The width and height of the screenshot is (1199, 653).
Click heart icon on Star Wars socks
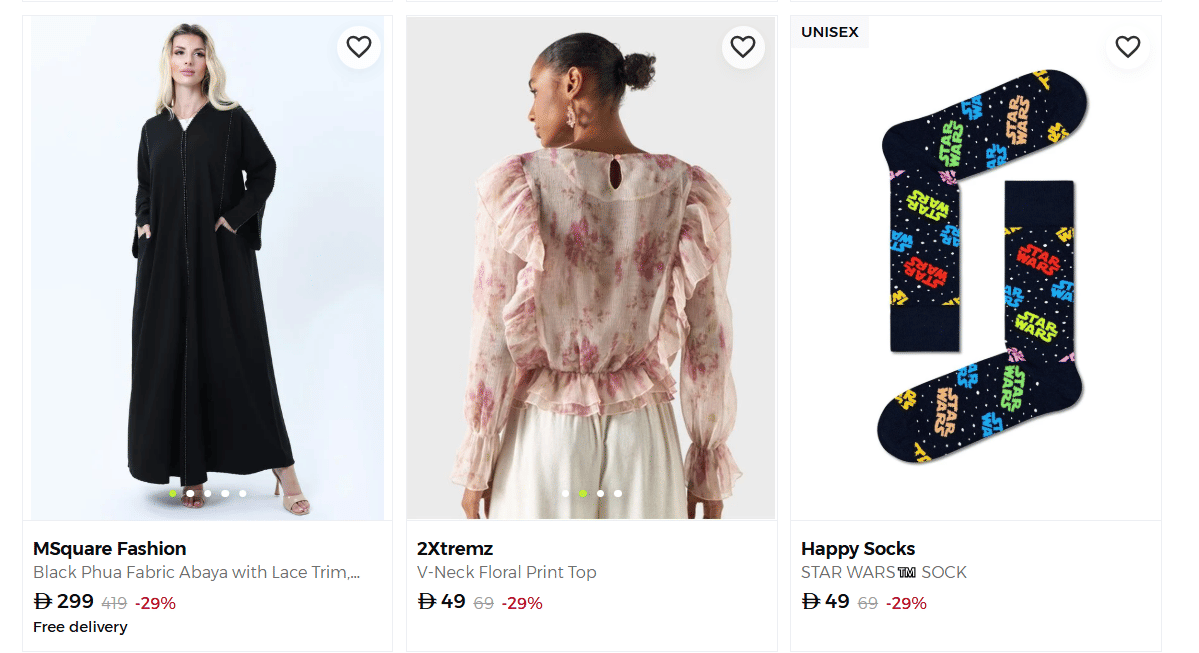point(1127,46)
